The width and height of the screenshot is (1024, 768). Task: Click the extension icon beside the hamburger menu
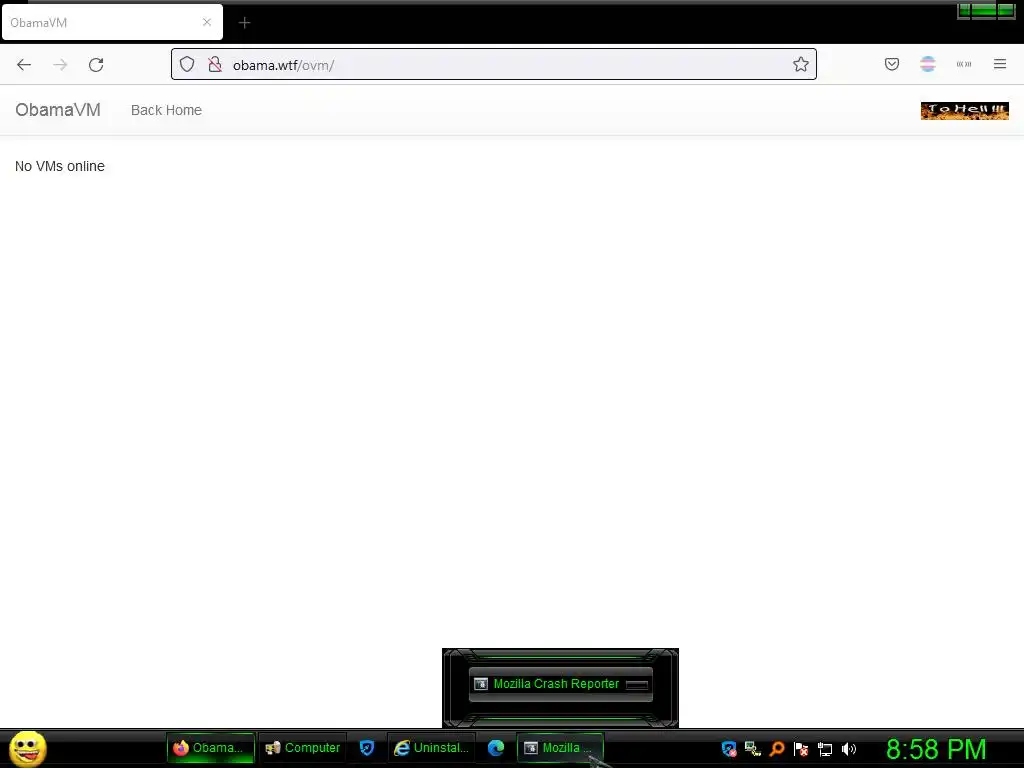[964, 64]
